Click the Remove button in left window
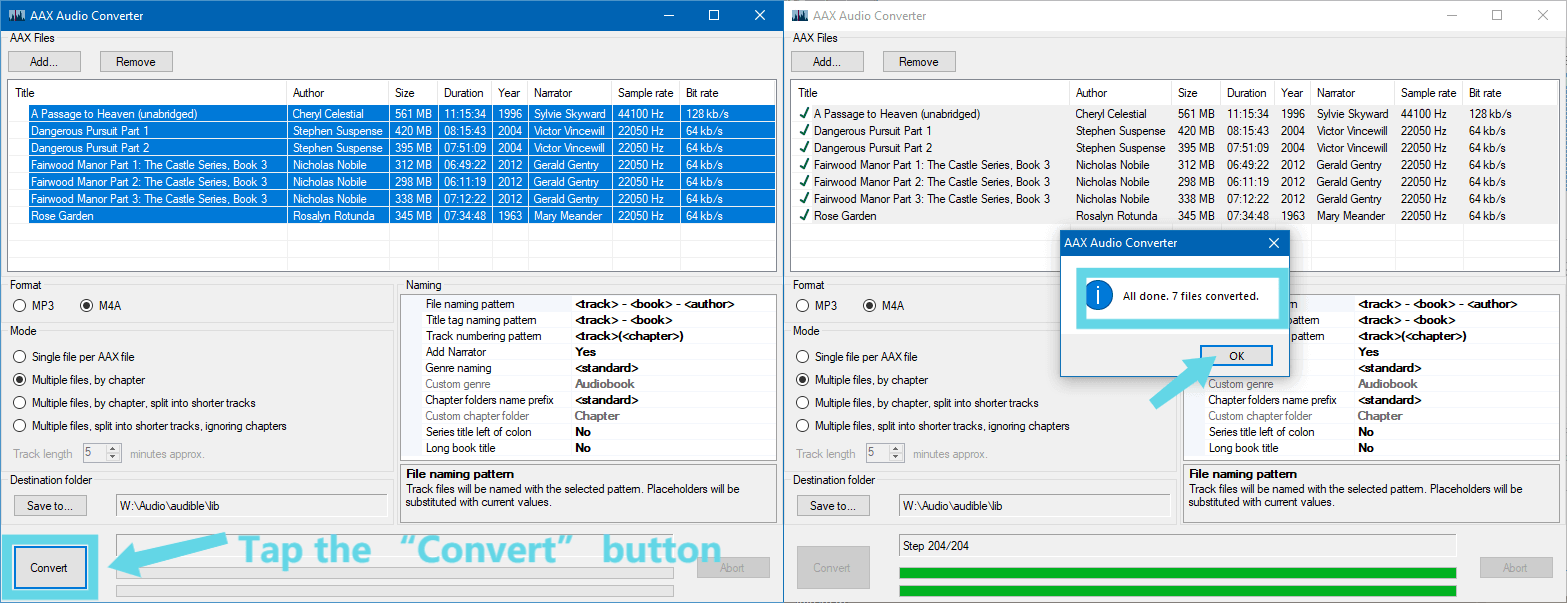The image size is (1567, 603). [136, 62]
